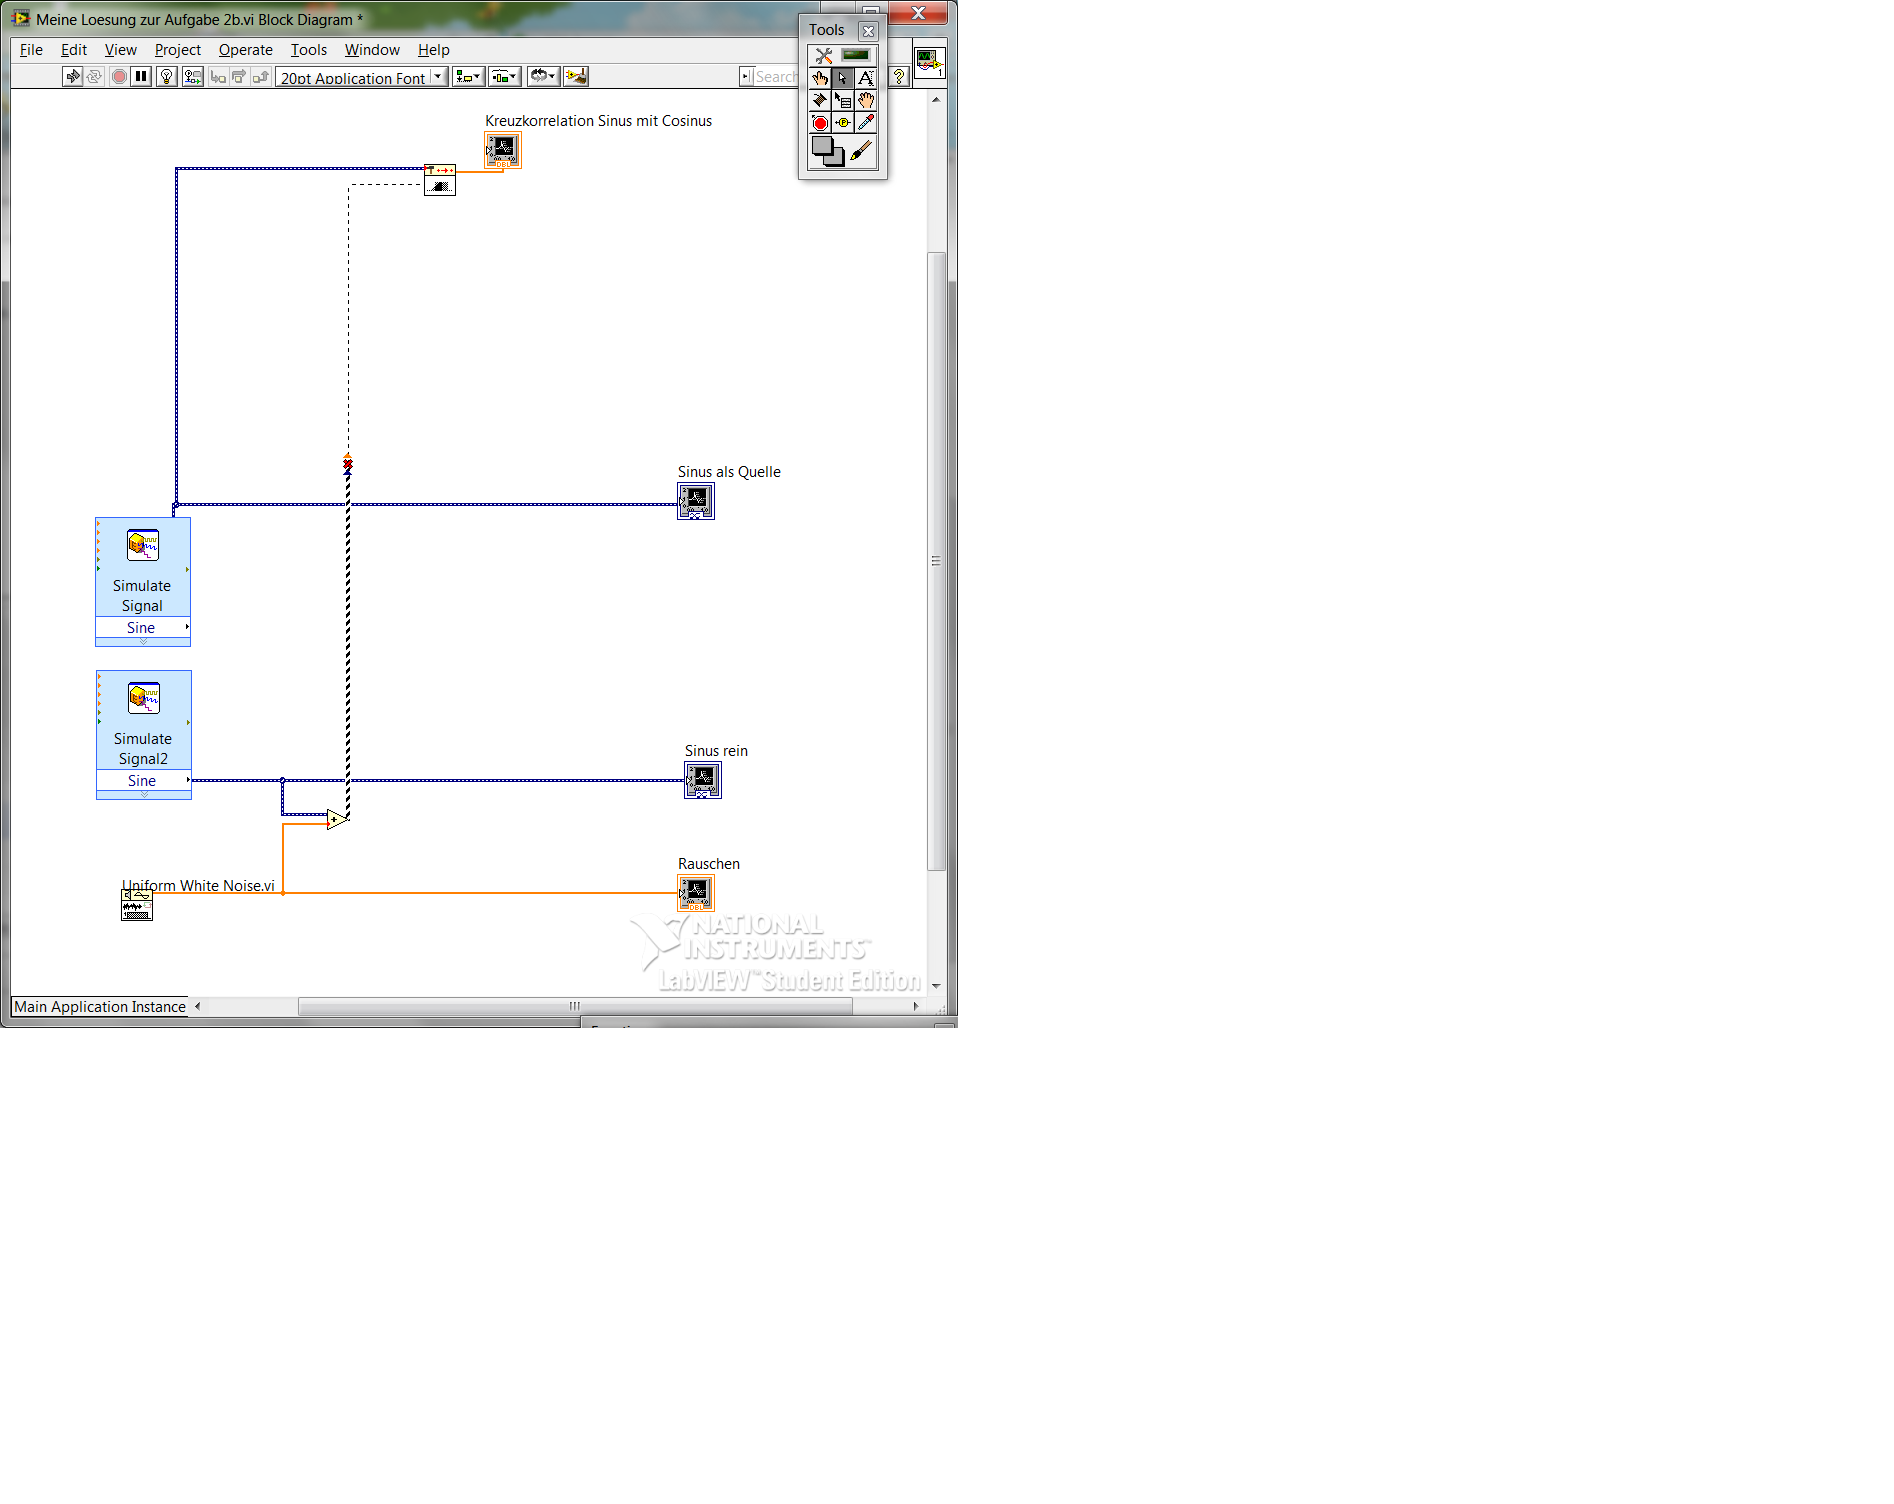This screenshot has height=1504, width=1894.
Task: Click the Sinus rein graph terminal
Action: point(703,780)
